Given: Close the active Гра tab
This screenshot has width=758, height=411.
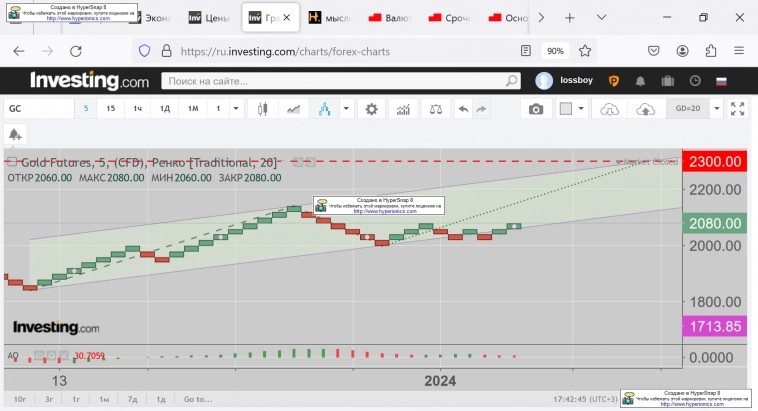Looking at the screenshot, I should coord(287,18).
